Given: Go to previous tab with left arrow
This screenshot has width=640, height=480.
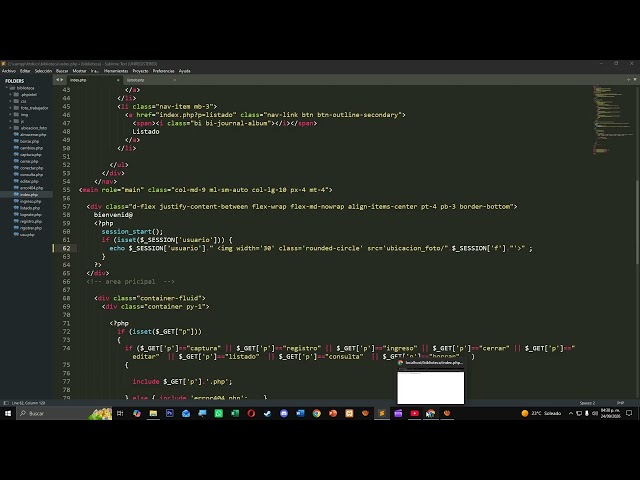Looking at the screenshot, I should coord(58,80).
